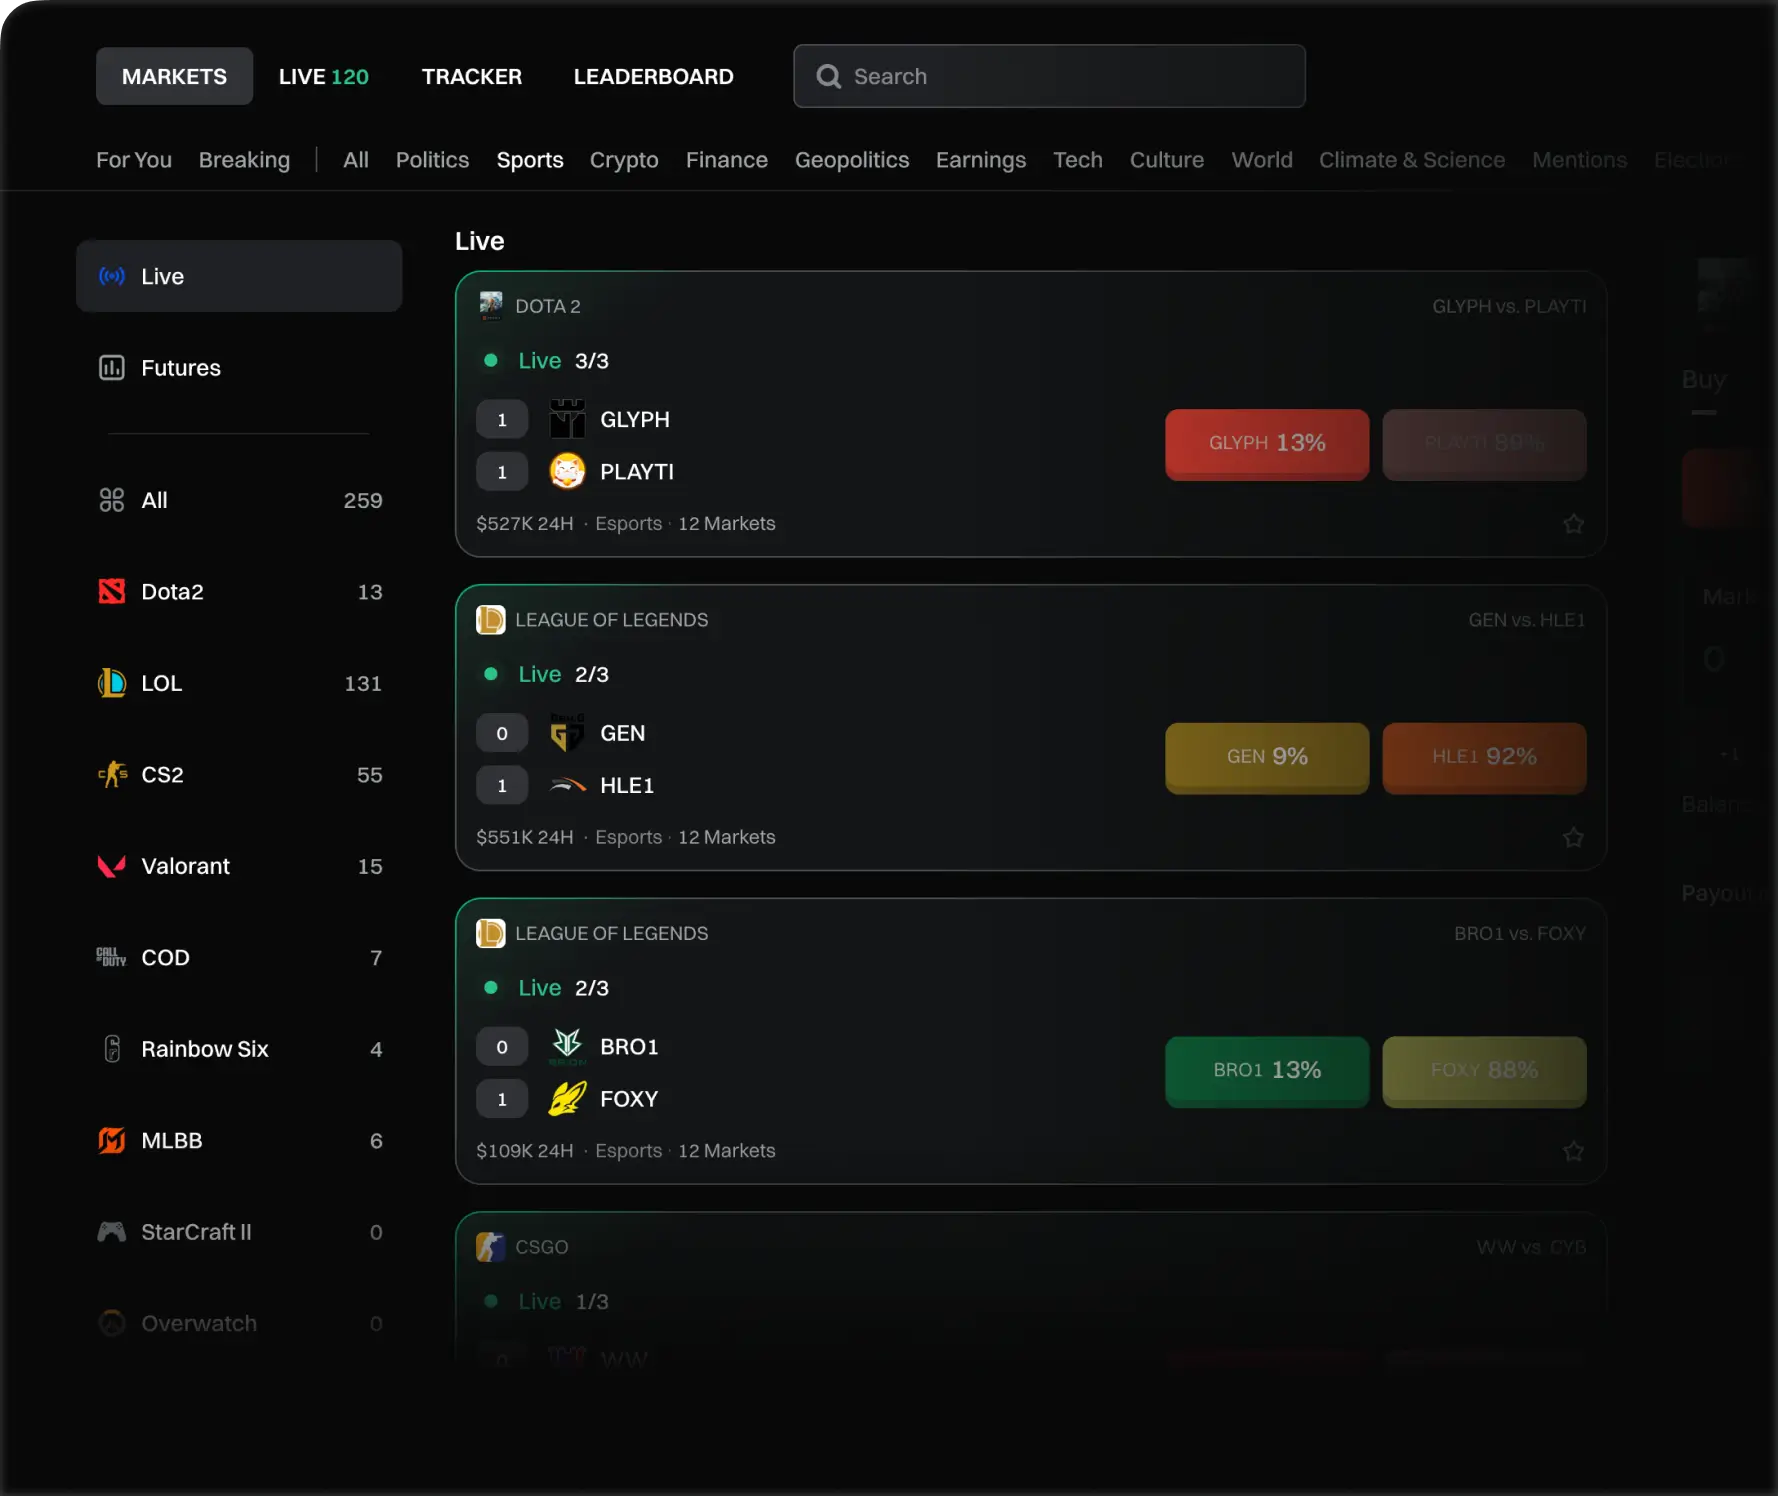
Task: Click the BRO1 team logo
Action: (567, 1046)
